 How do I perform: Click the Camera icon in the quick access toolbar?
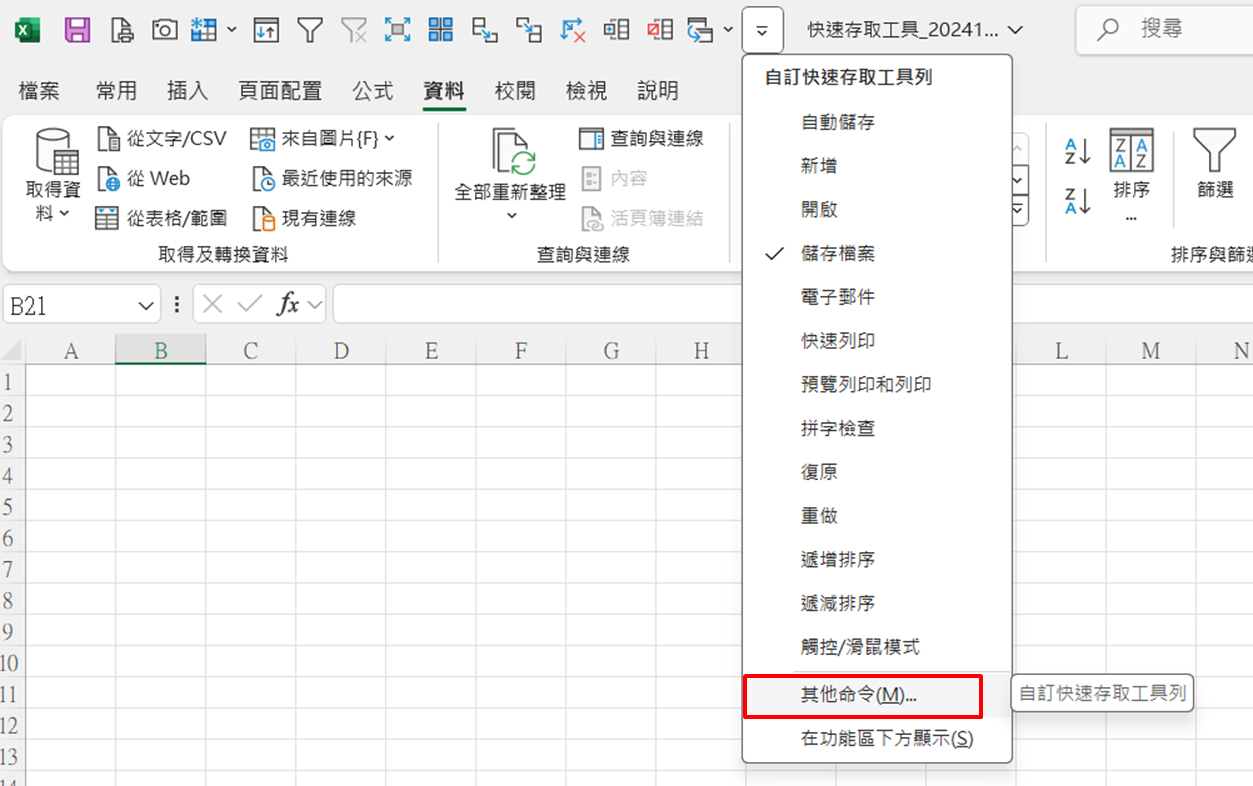(x=164, y=30)
